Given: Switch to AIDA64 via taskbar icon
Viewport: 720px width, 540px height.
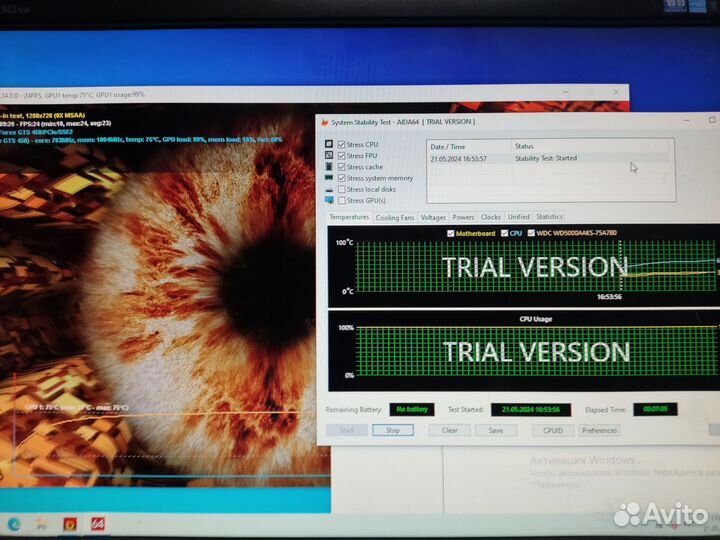Looking at the screenshot, I should point(98,524).
